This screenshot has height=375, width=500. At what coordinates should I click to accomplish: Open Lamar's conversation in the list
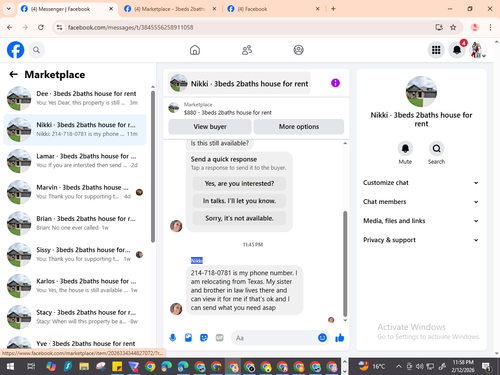point(75,161)
